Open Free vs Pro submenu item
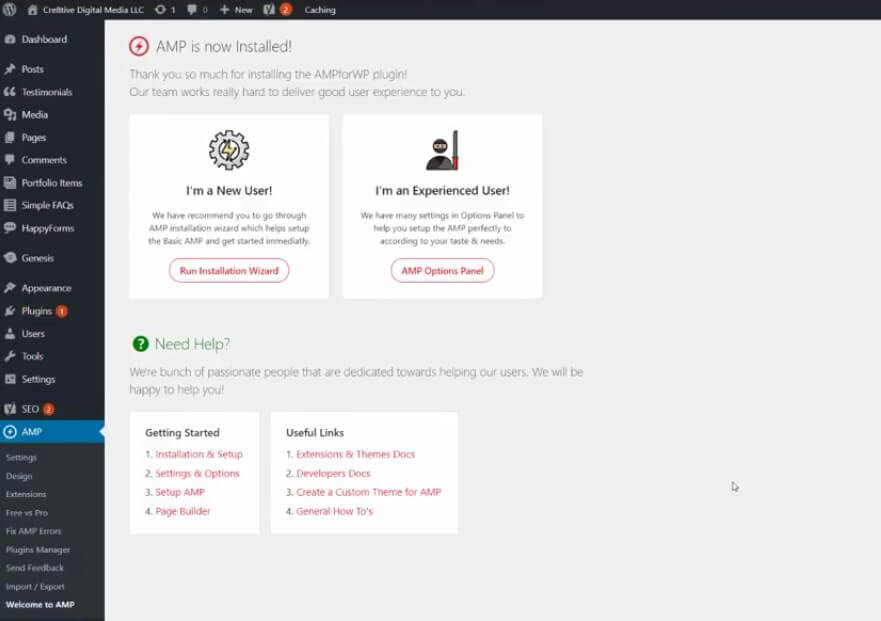 [x=26, y=513]
